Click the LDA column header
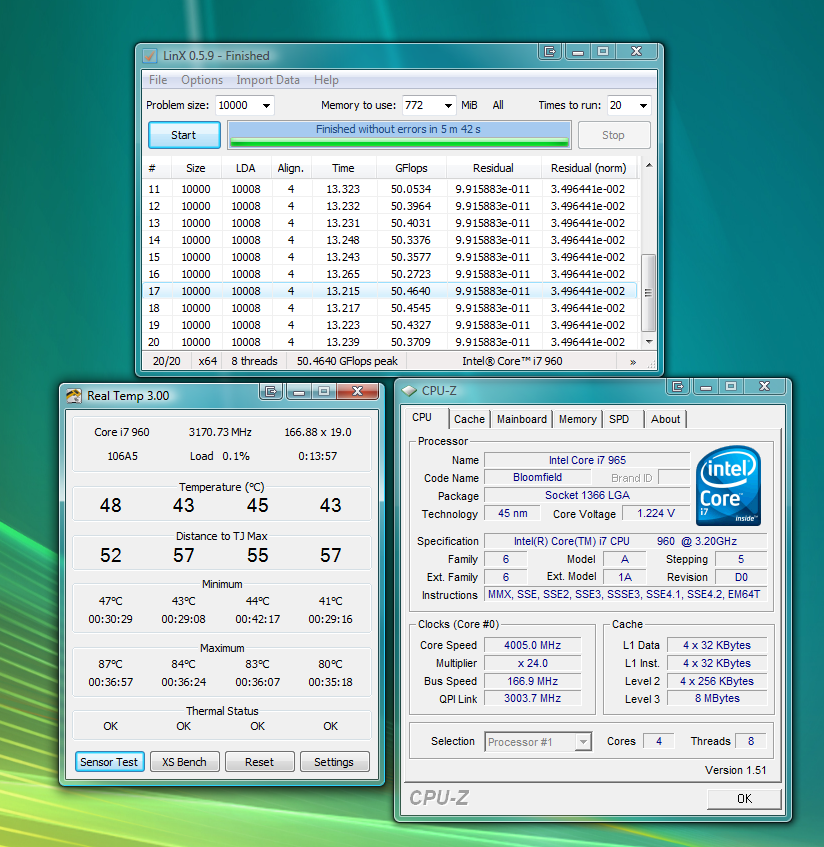This screenshot has height=847, width=824. pos(246,168)
